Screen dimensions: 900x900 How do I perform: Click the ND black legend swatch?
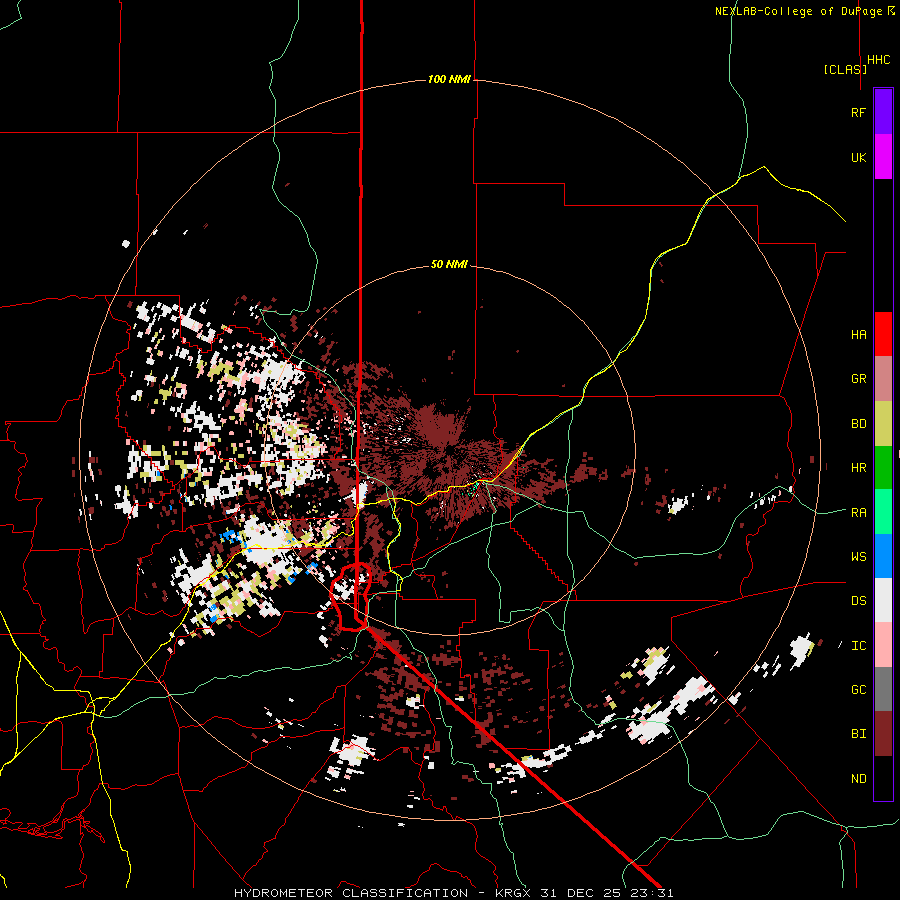coord(883,778)
